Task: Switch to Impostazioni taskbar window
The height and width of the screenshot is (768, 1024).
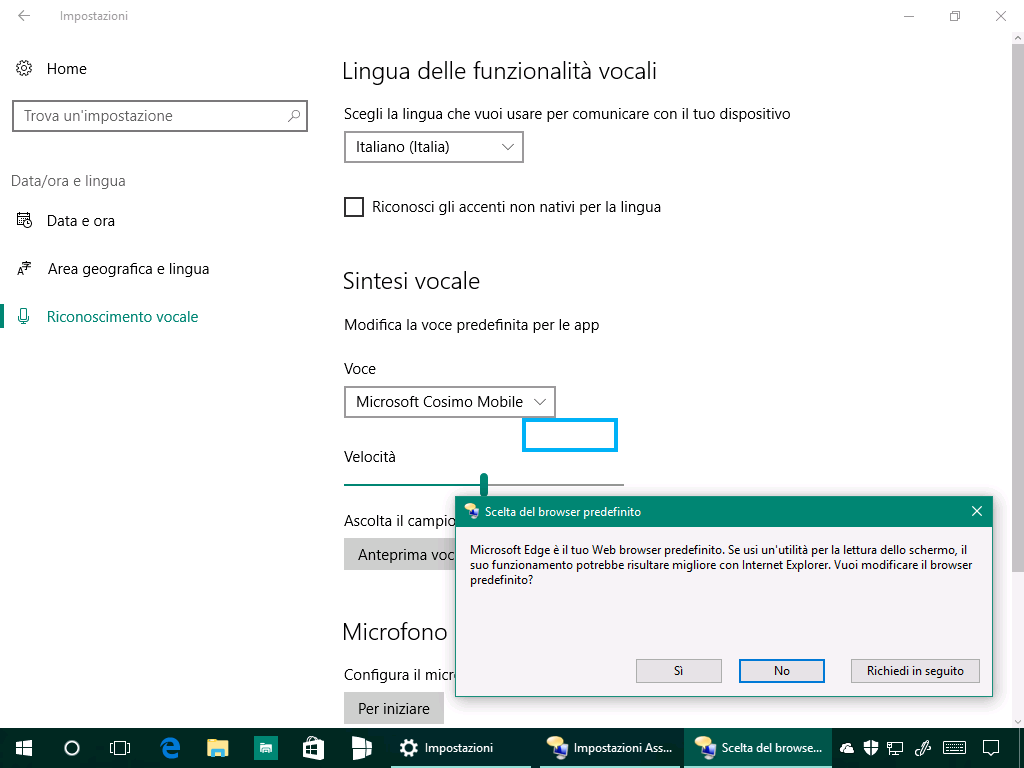Action: pos(461,748)
